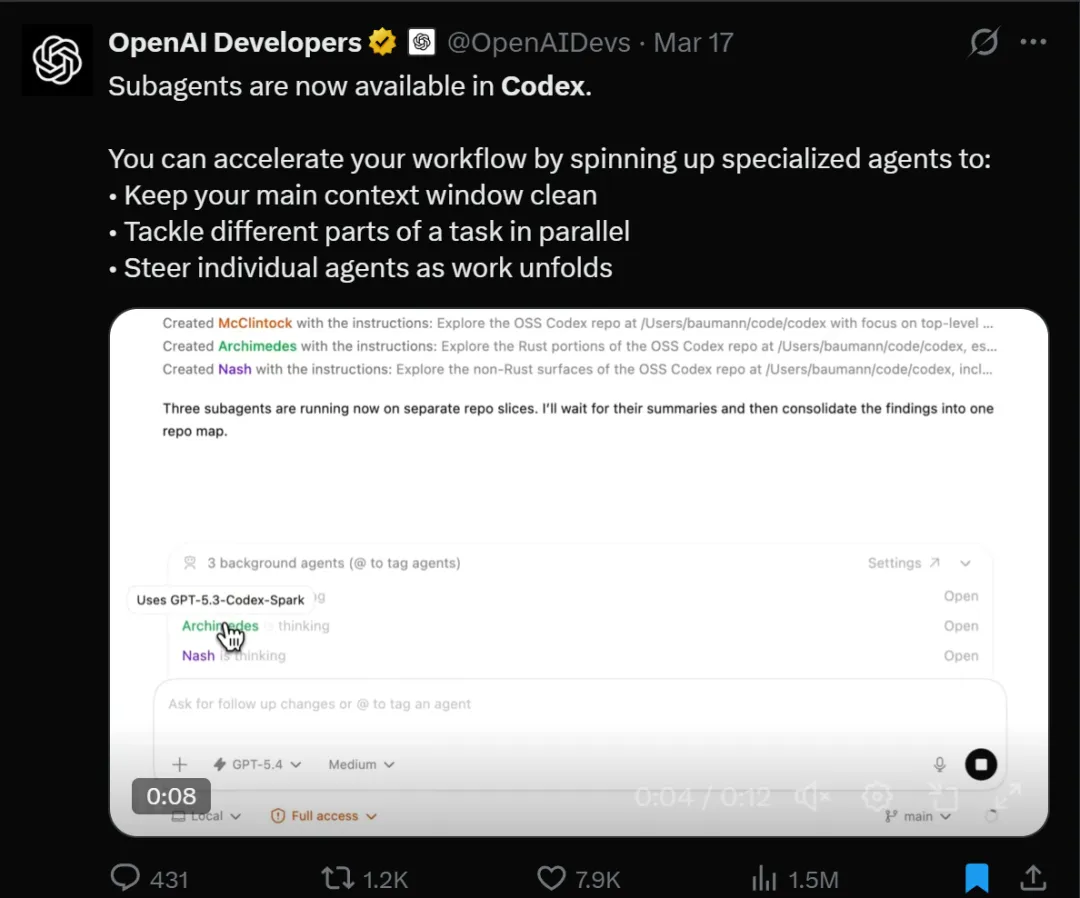
Task: Open the Archimedes agent row
Action: [x=580, y=626]
